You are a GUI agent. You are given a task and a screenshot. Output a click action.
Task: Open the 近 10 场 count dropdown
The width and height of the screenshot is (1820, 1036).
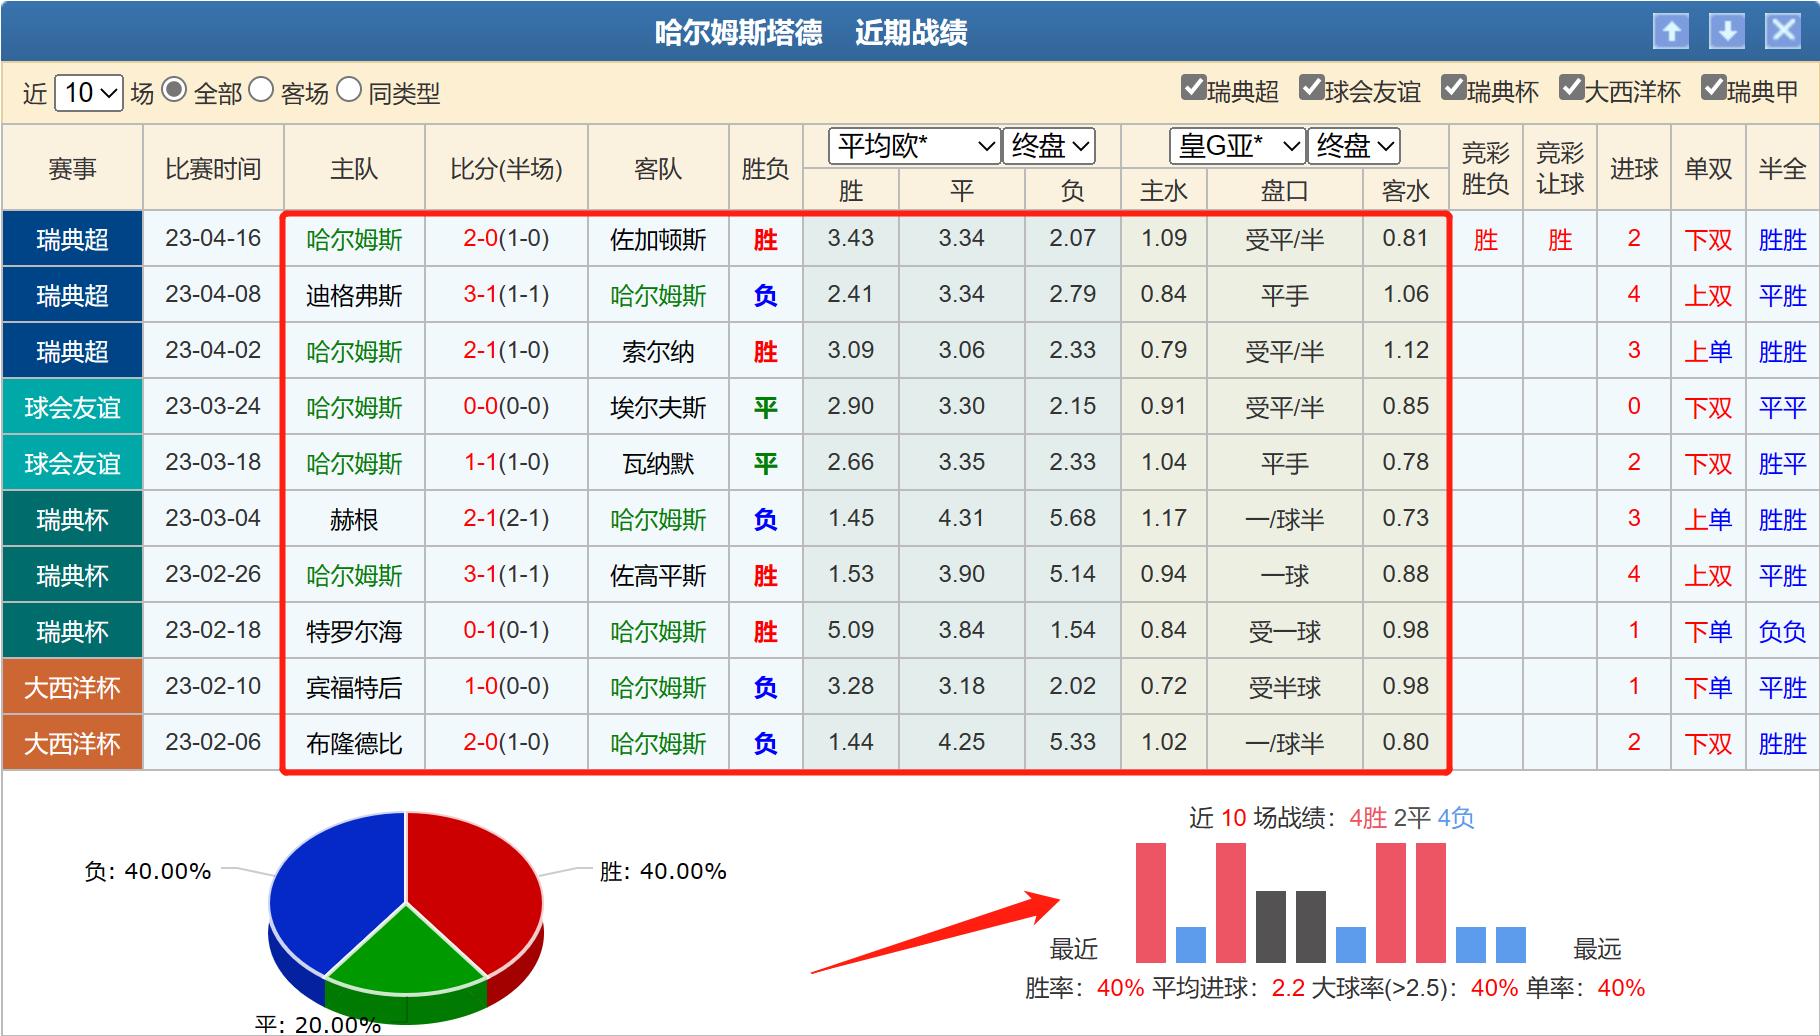tap(89, 92)
